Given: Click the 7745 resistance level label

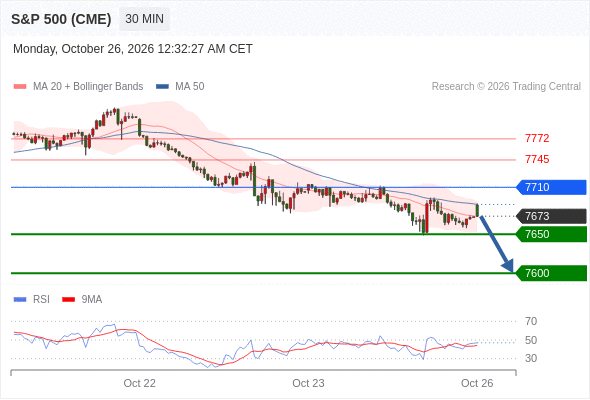Looking at the screenshot, I should [x=537, y=160].
